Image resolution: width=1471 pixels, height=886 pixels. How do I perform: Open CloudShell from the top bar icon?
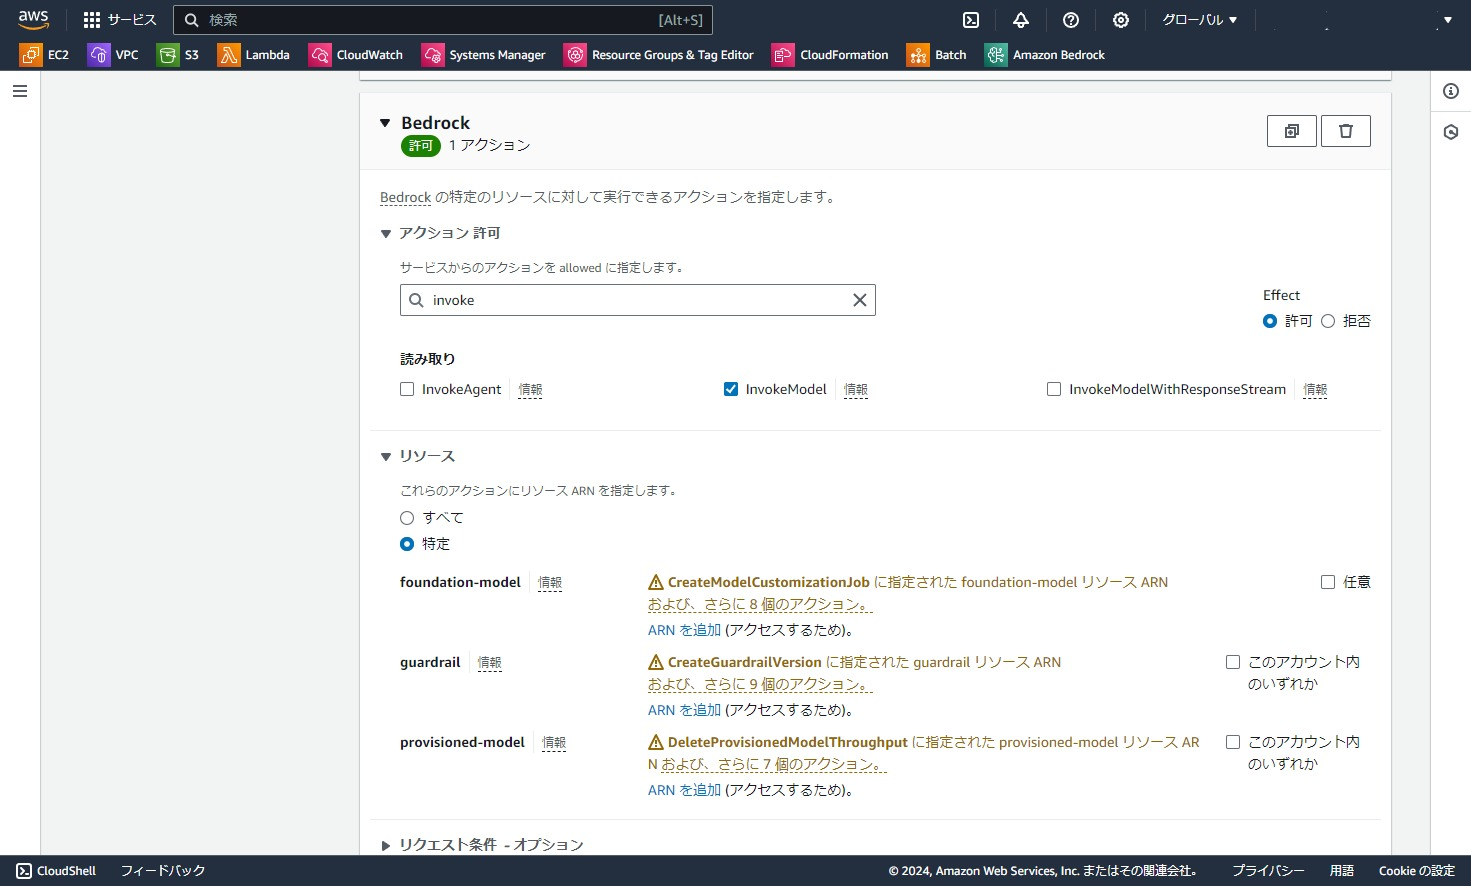pos(971,20)
